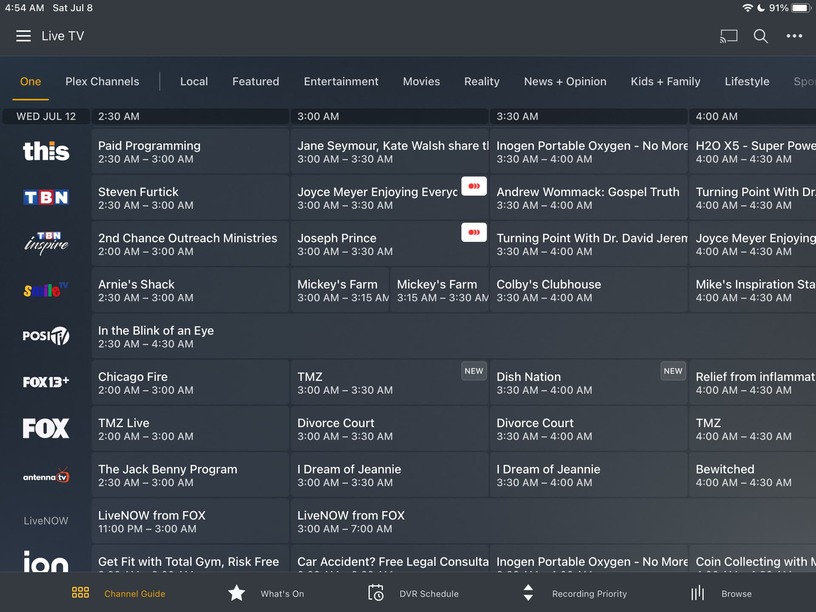Select the Smile TV channel logo

coord(46,290)
